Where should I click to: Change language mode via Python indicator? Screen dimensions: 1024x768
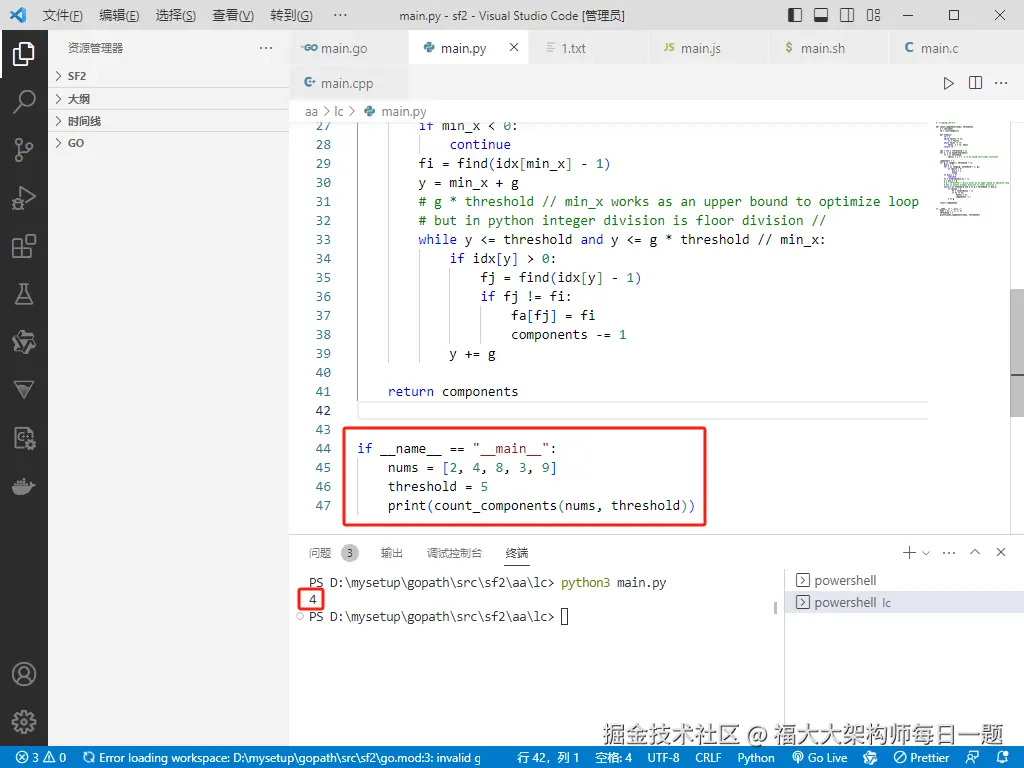coord(756,758)
